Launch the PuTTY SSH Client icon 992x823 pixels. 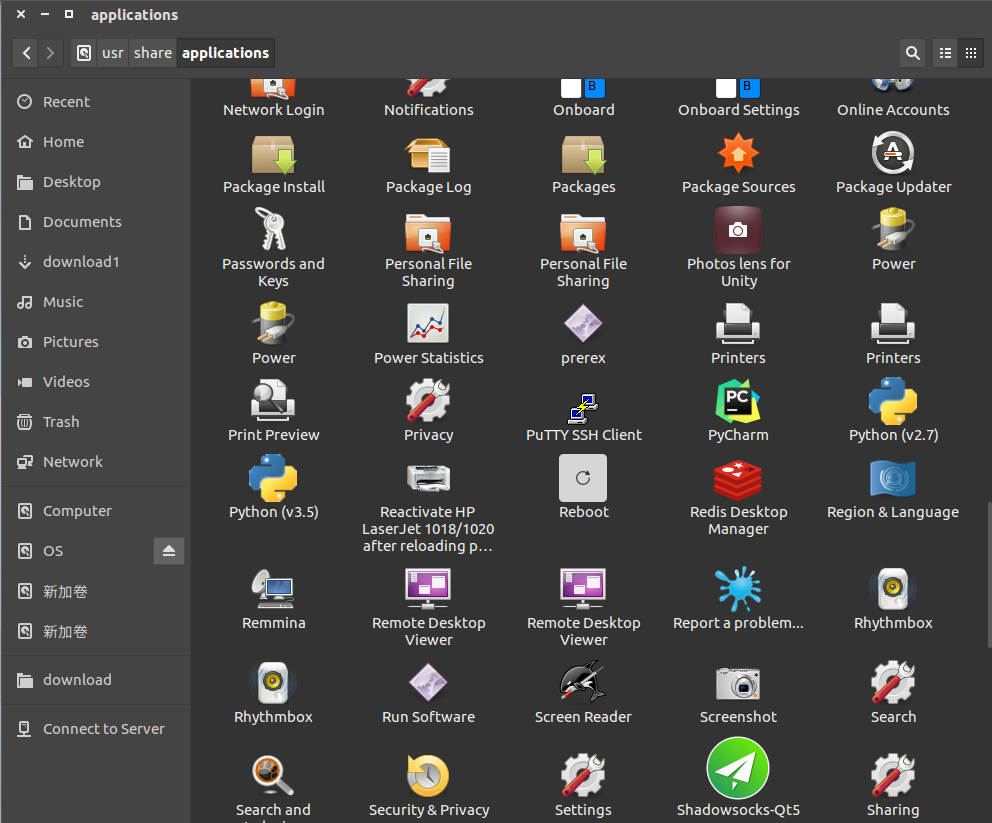click(x=583, y=408)
